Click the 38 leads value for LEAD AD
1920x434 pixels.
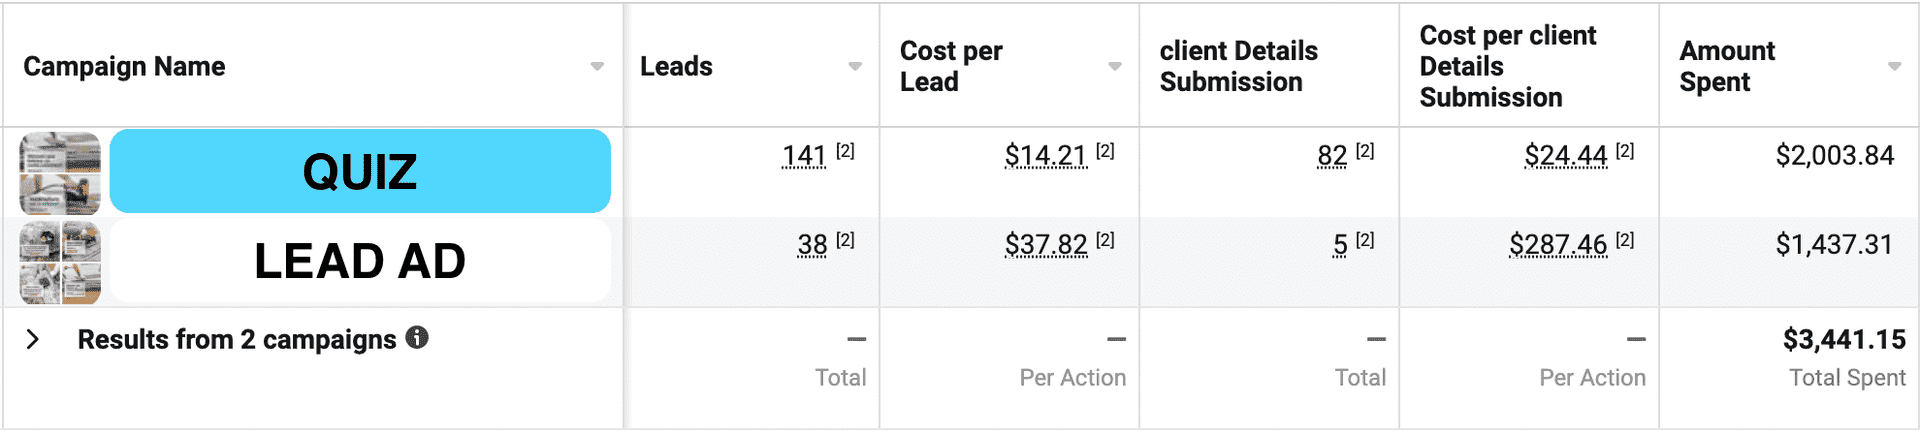click(812, 245)
